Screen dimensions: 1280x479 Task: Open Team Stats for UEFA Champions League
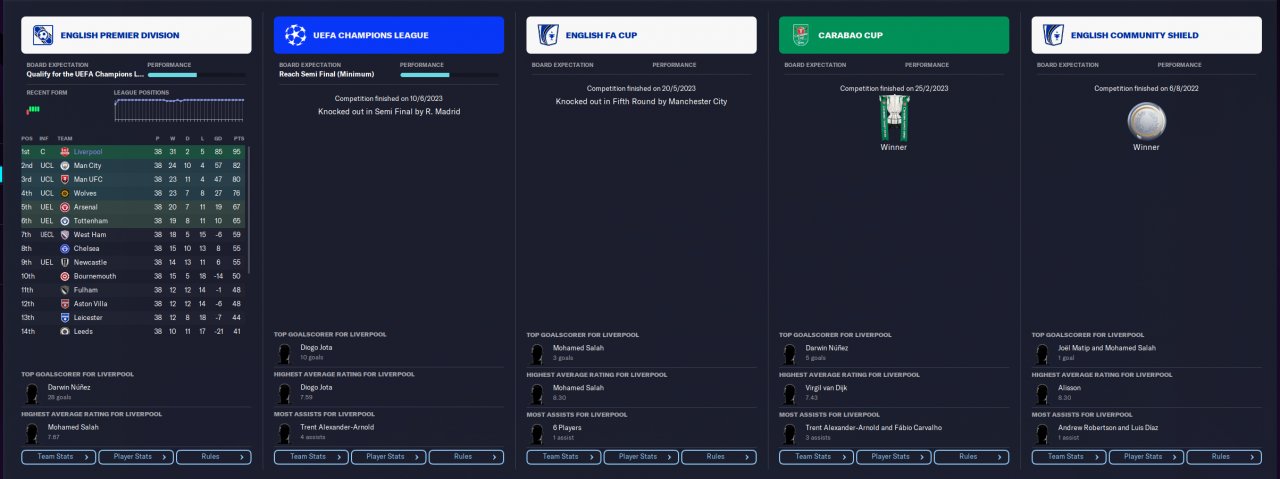point(312,457)
